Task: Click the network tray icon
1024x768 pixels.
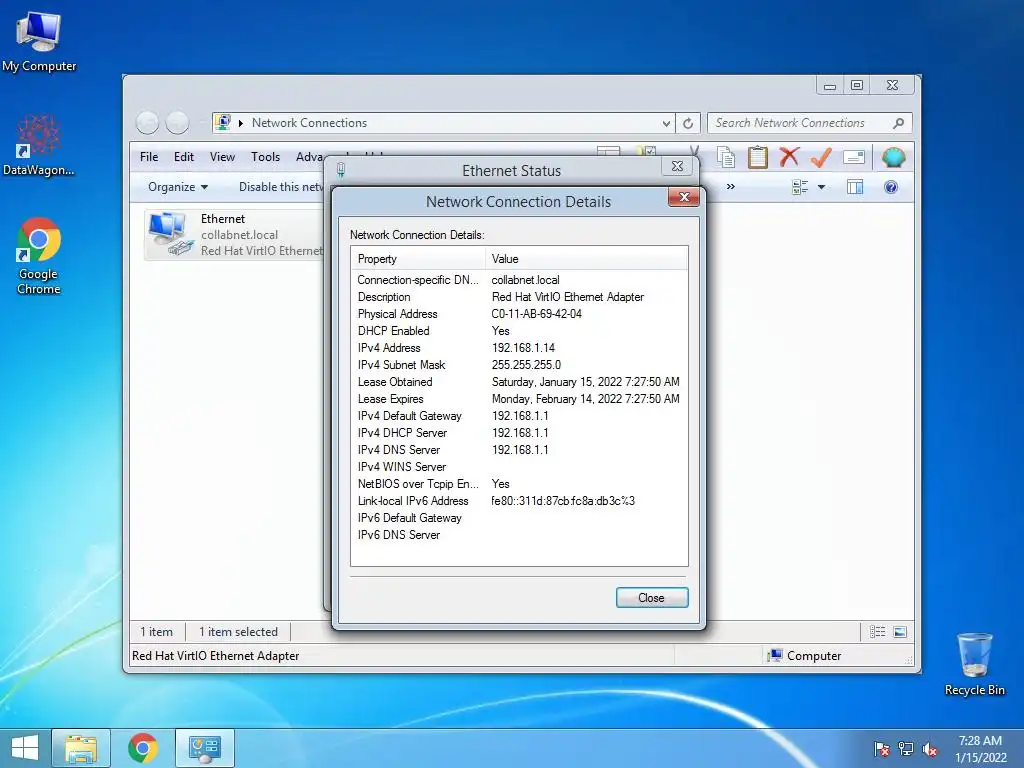Action: pyautogui.click(x=905, y=749)
